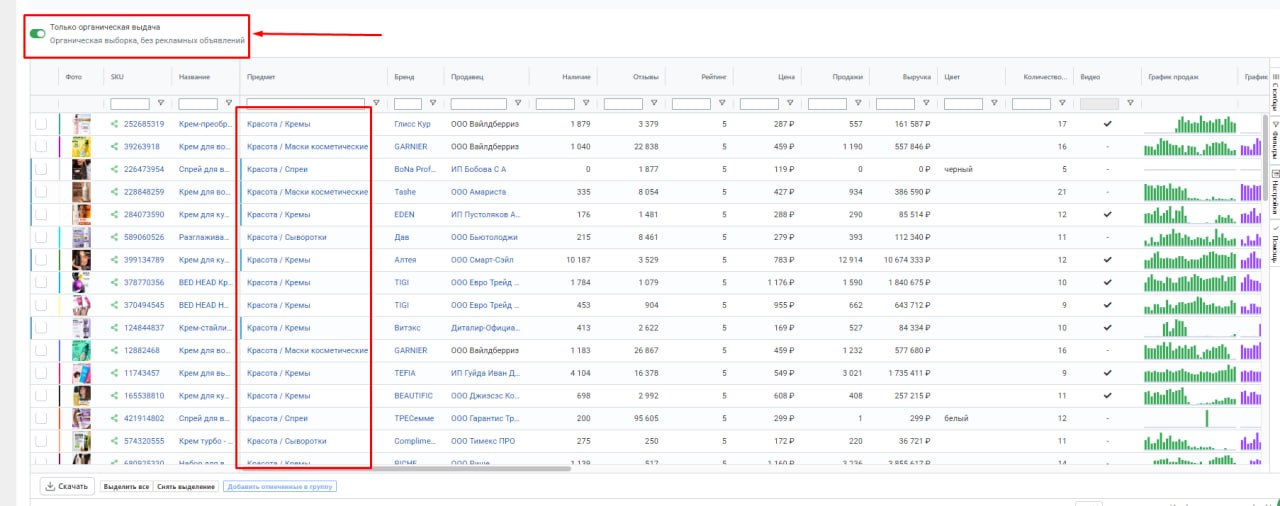1280x506 pixels.
Task: Click the Выделить все button
Action: (x=126, y=487)
